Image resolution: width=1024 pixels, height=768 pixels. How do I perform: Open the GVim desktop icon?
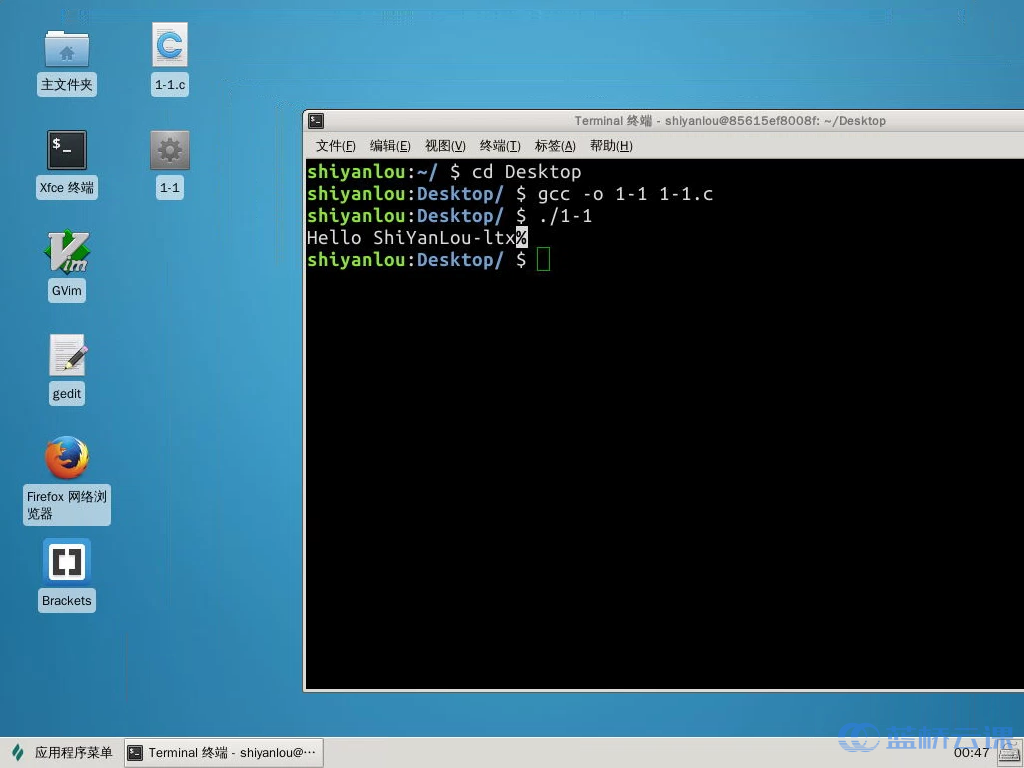click(x=67, y=251)
